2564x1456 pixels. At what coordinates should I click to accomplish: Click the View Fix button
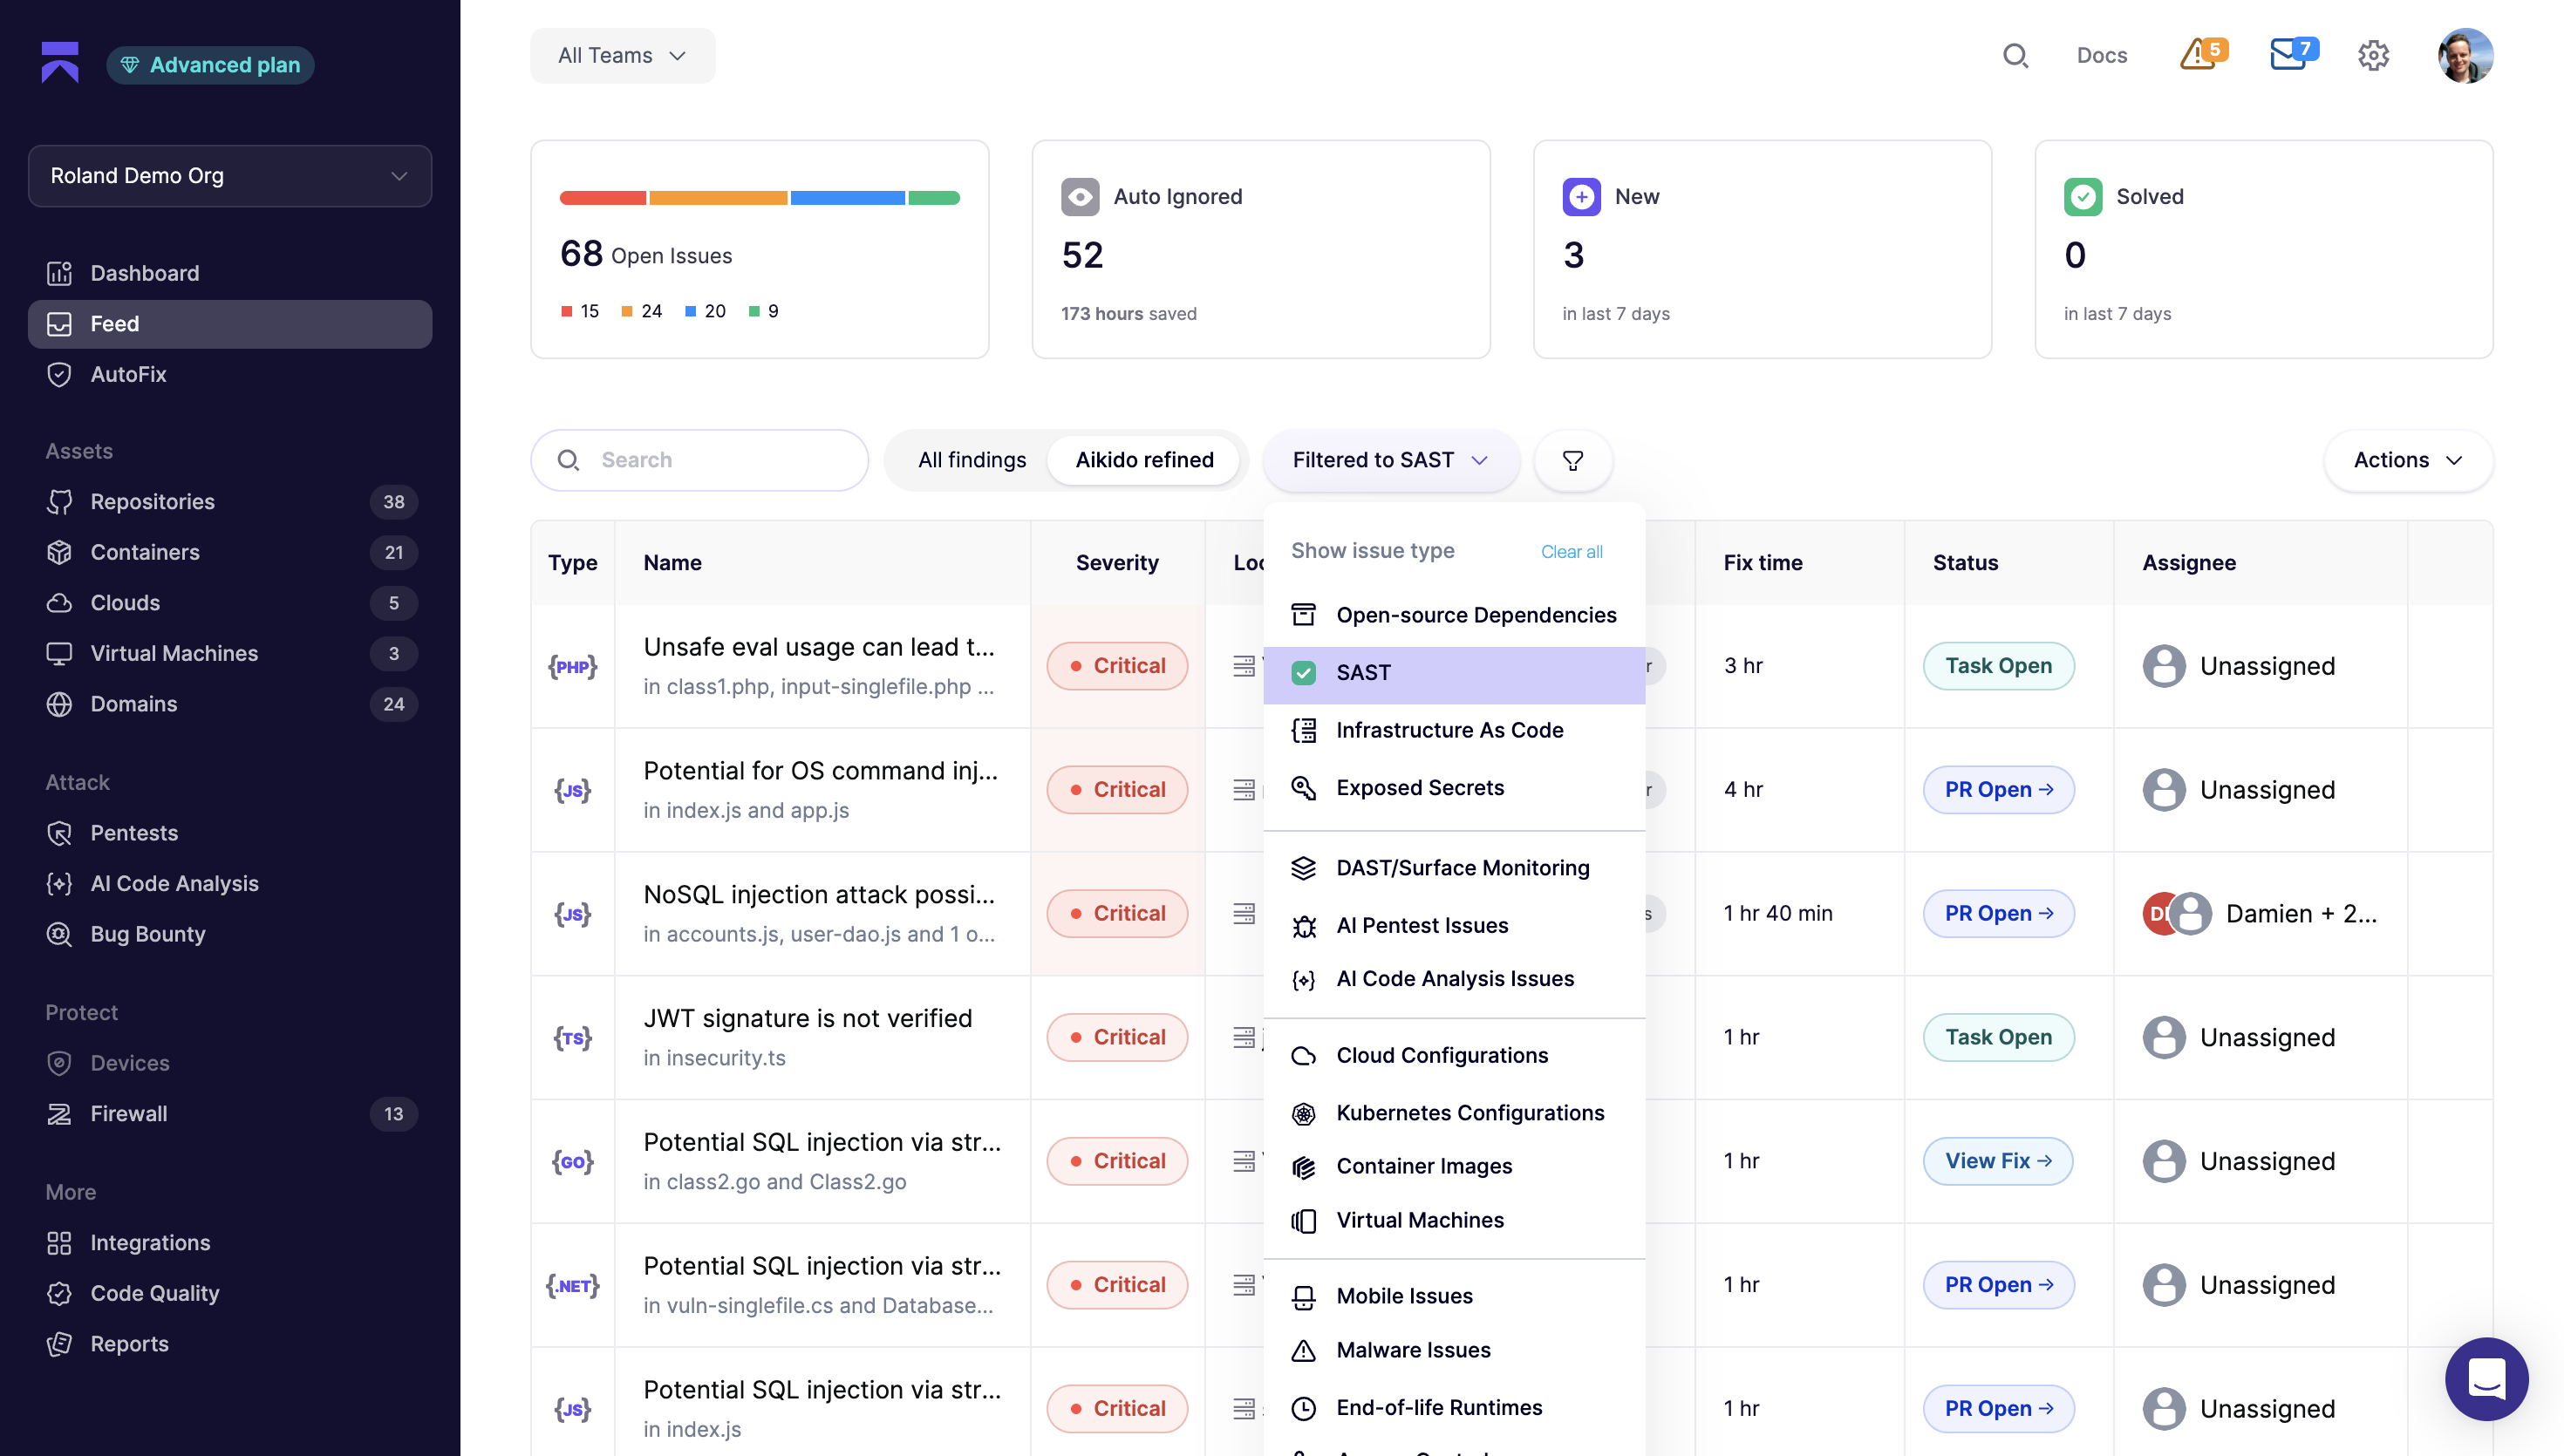point(1997,1160)
